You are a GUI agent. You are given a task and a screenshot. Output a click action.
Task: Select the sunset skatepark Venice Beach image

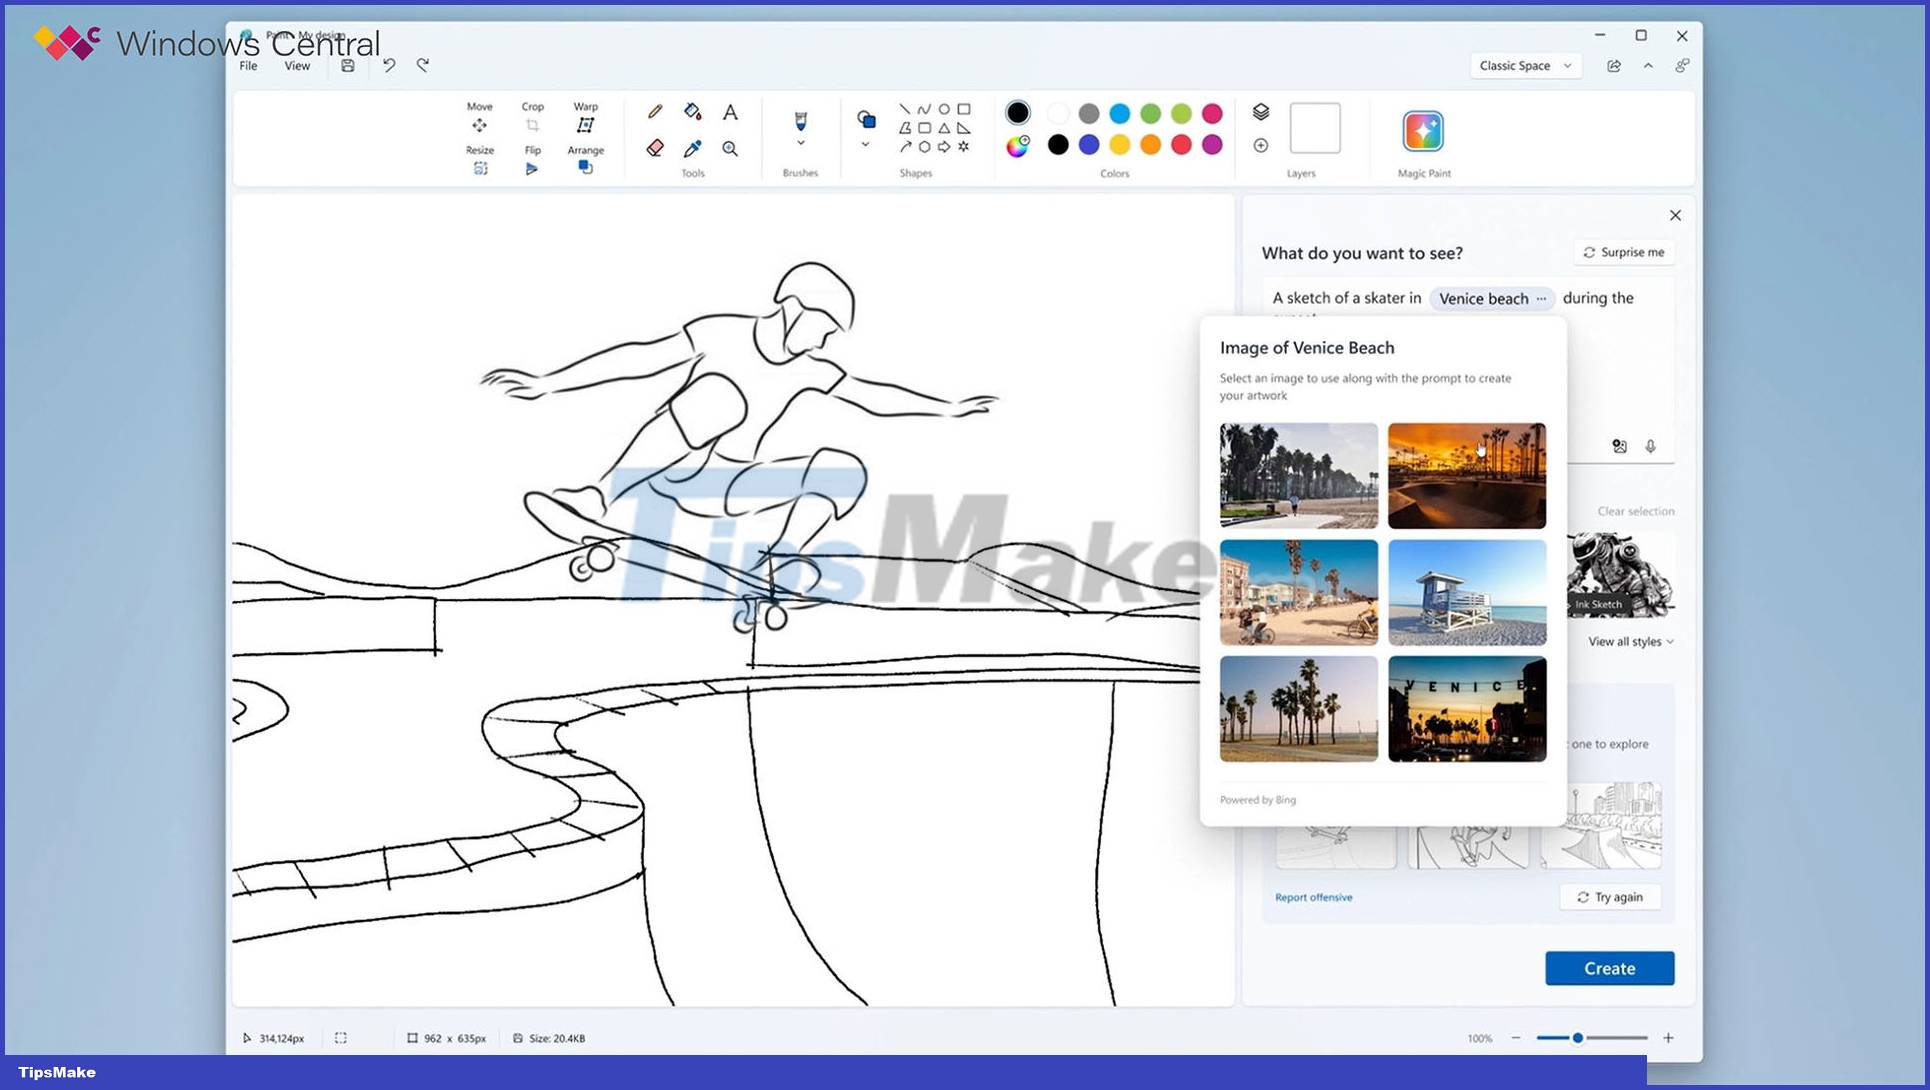click(1467, 476)
